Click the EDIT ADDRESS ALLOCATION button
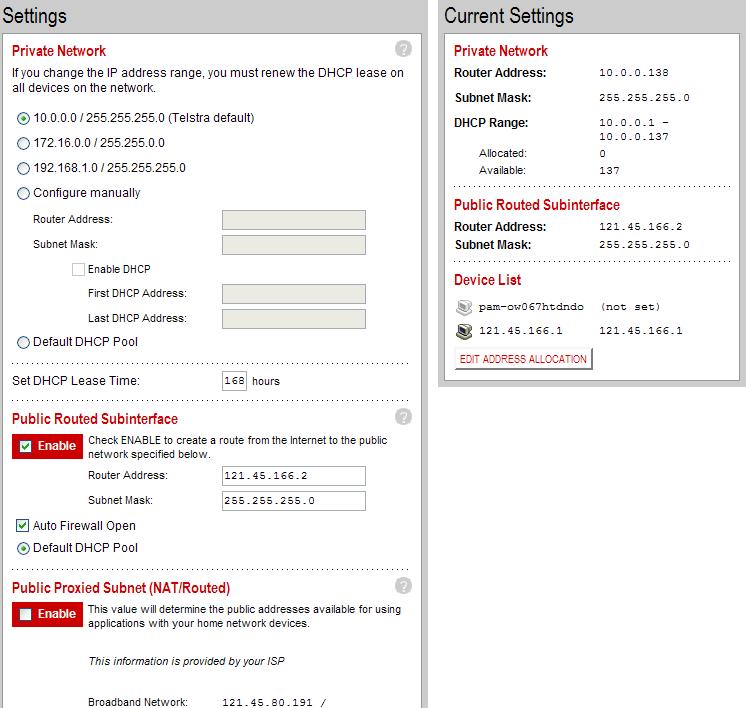This screenshot has width=746, height=708. [523, 359]
